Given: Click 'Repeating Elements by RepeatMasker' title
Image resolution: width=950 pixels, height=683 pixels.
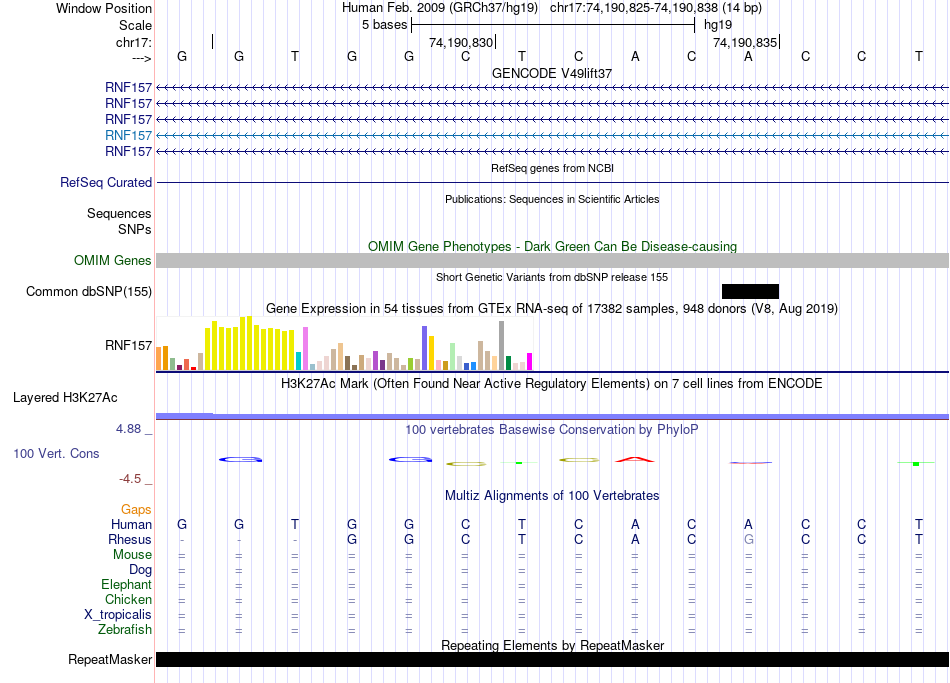Looking at the screenshot, I should [x=552, y=645].
